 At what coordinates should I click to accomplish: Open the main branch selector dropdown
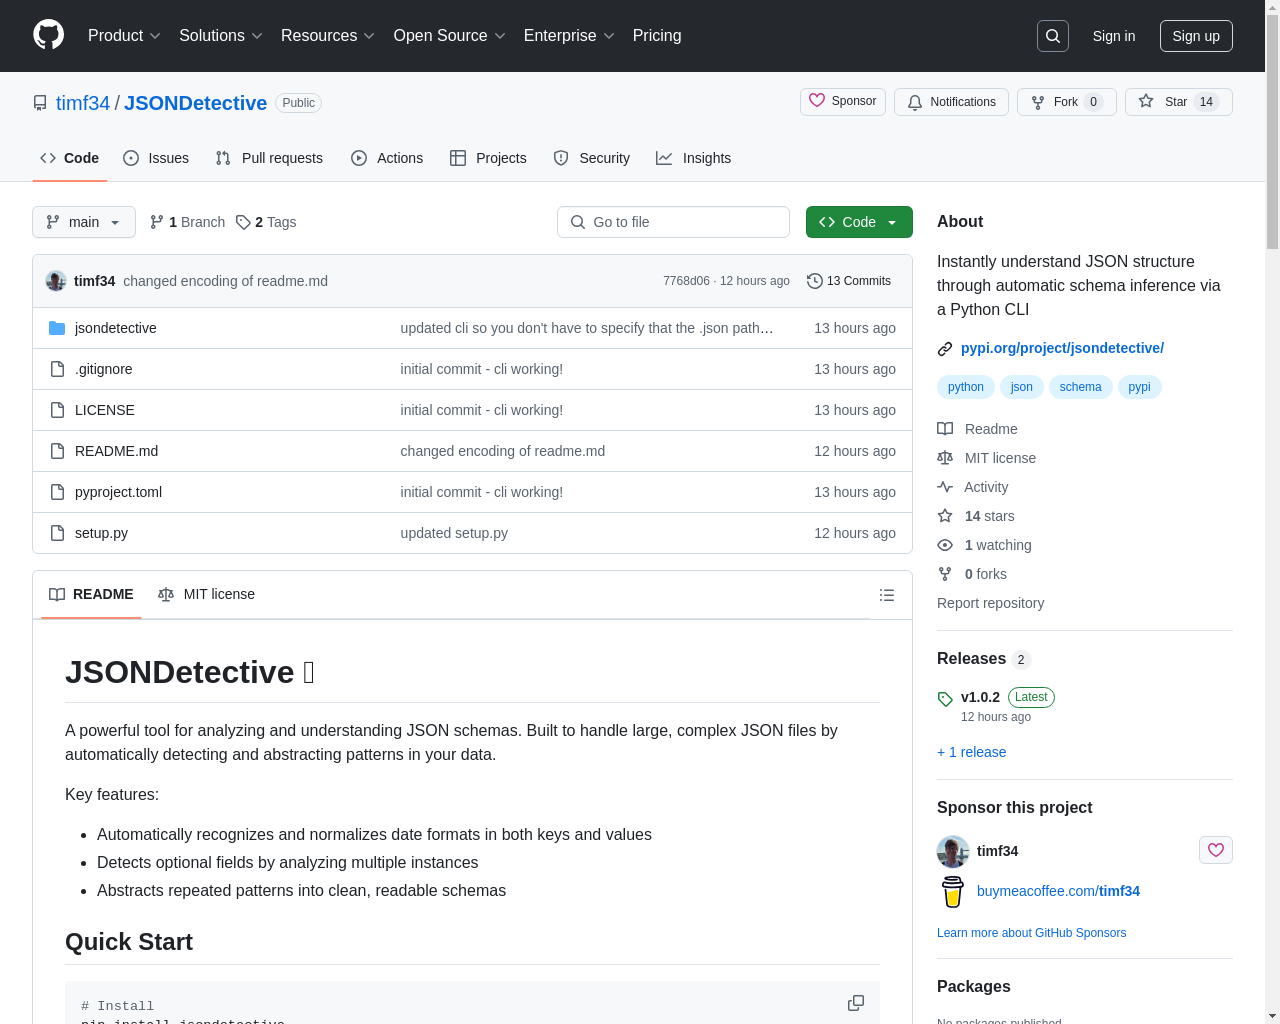point(84,222)
